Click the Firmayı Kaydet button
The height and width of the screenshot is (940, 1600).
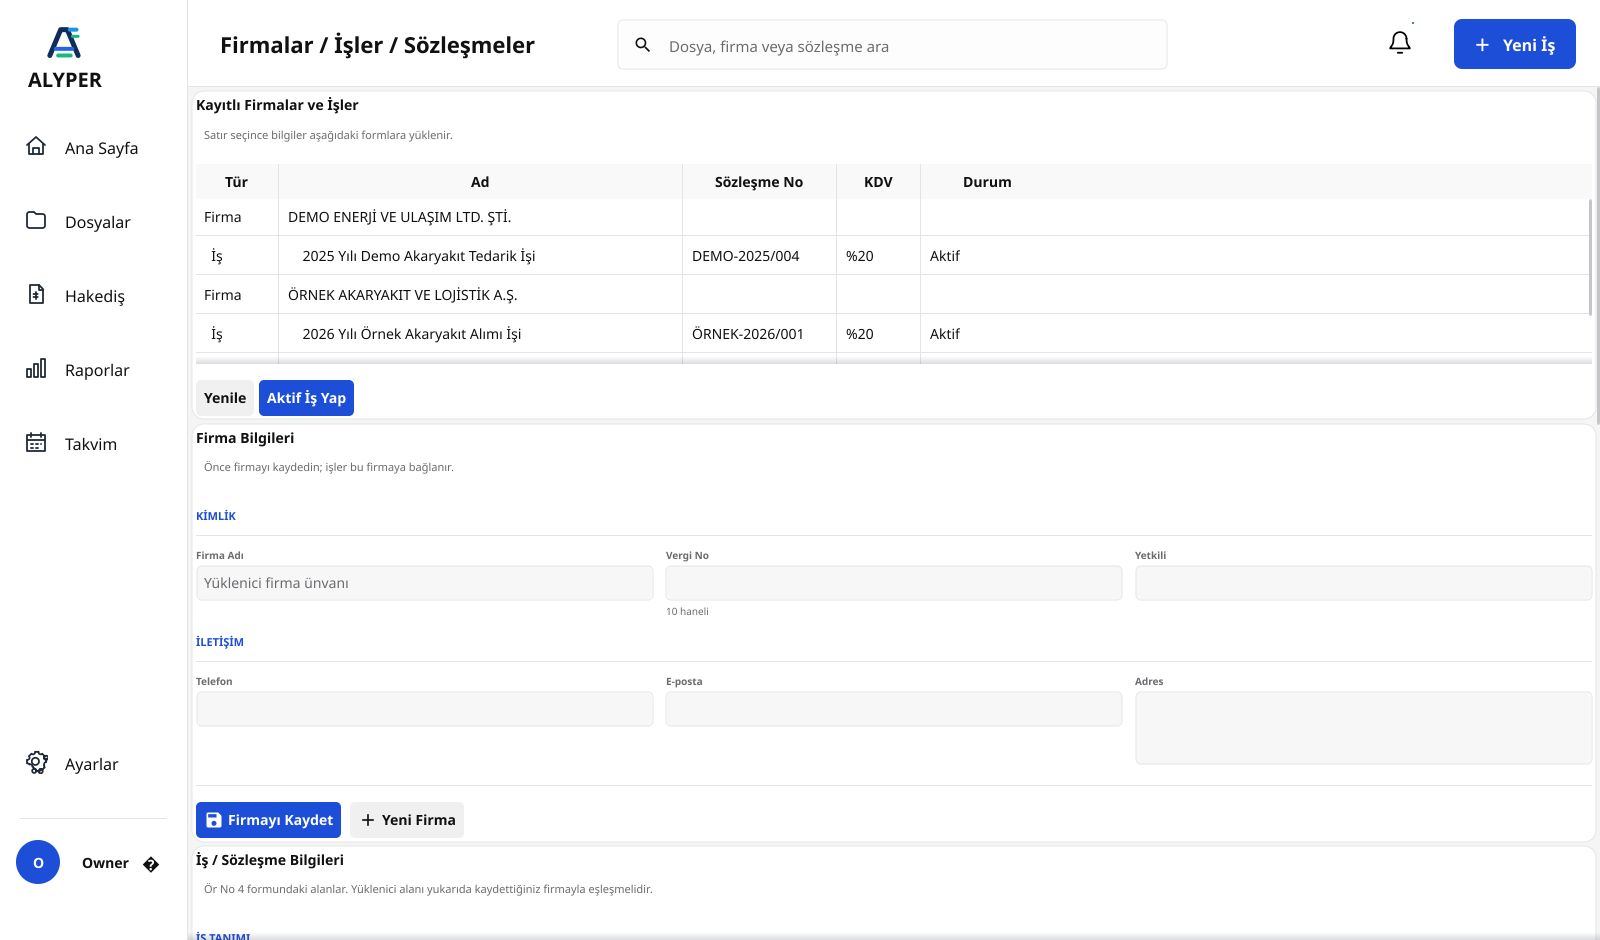point(268,820)
